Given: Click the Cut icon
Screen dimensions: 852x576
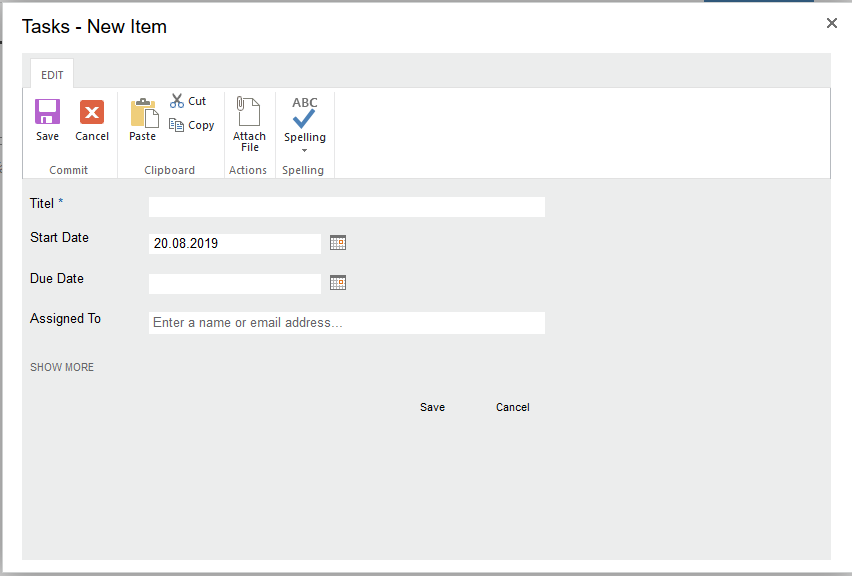Looking at the screenshot, I should (189, 100).
